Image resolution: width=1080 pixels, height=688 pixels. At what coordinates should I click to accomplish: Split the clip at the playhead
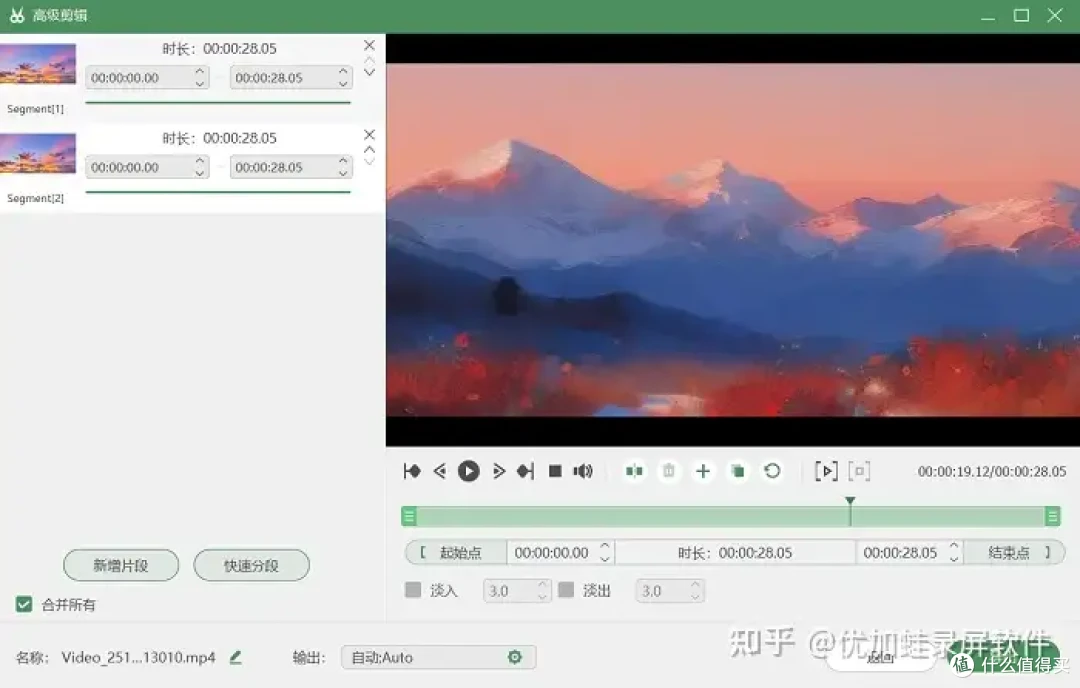[x=634, y=471]
